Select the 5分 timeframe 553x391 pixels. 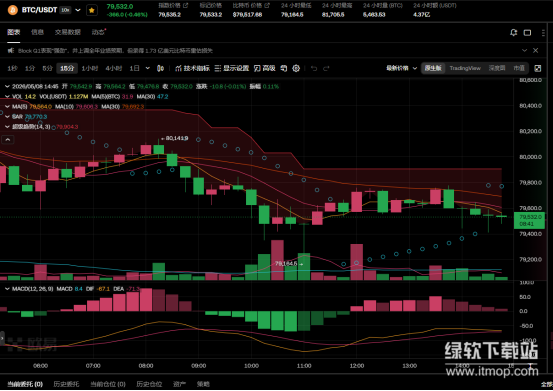pyautogui.click(x=47, y=68)
